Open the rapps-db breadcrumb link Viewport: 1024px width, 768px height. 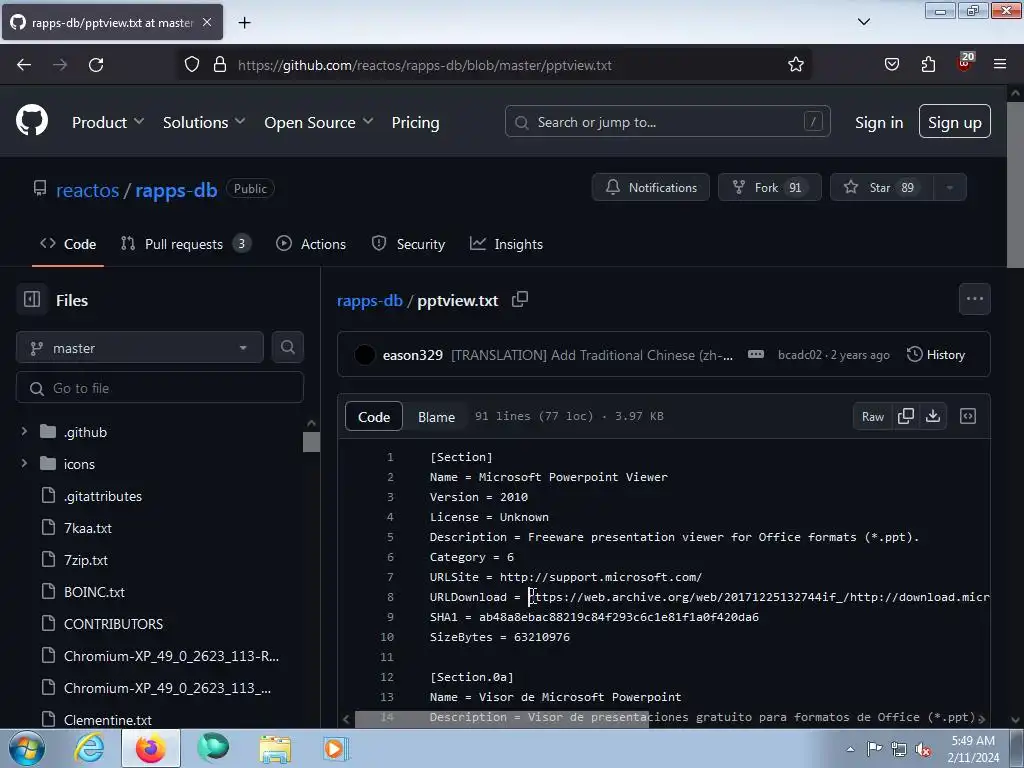pos(369,300)
